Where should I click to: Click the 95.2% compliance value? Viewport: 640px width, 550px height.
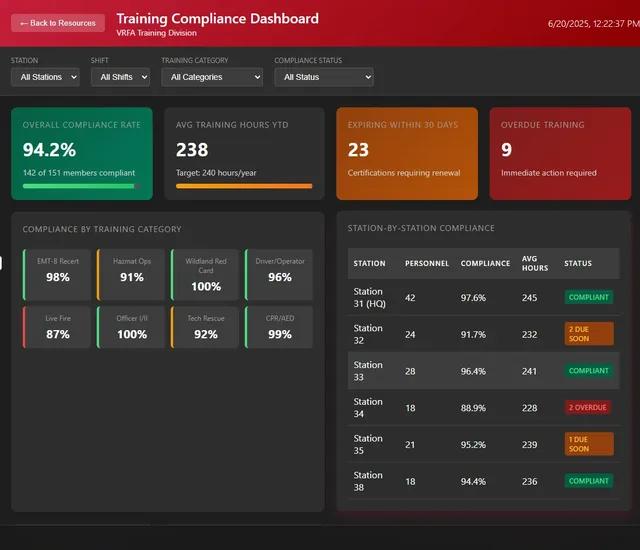473,445
